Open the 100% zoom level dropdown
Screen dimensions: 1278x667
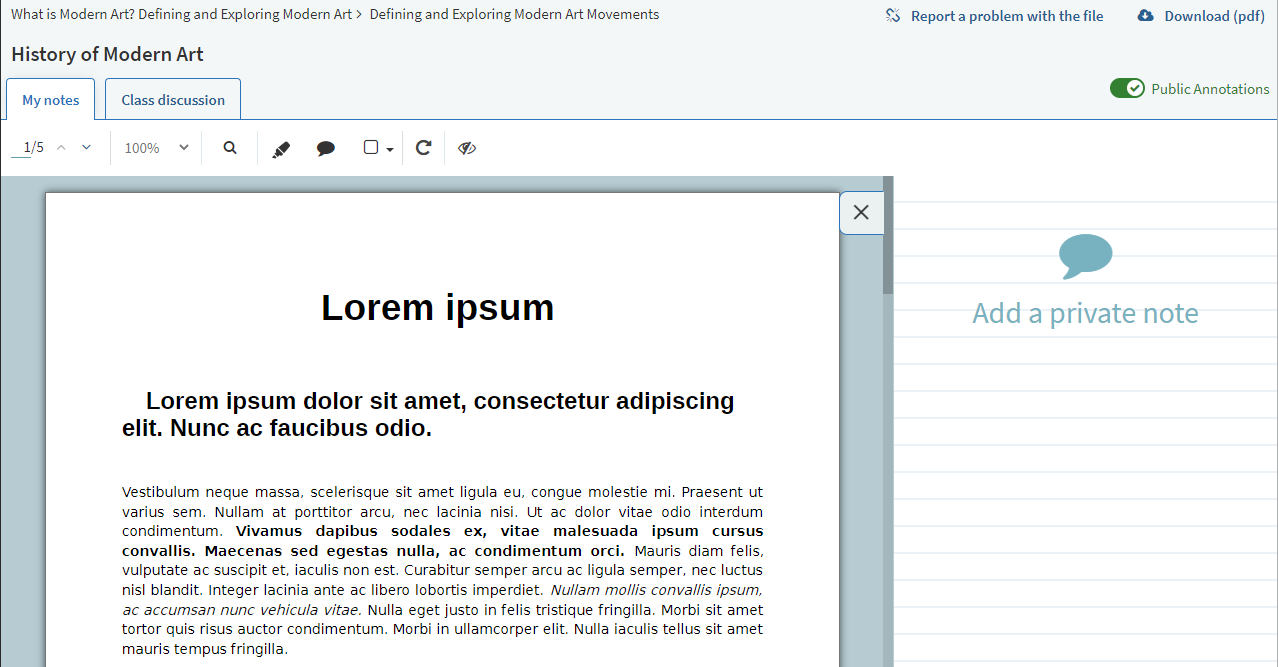click(156, 148)
